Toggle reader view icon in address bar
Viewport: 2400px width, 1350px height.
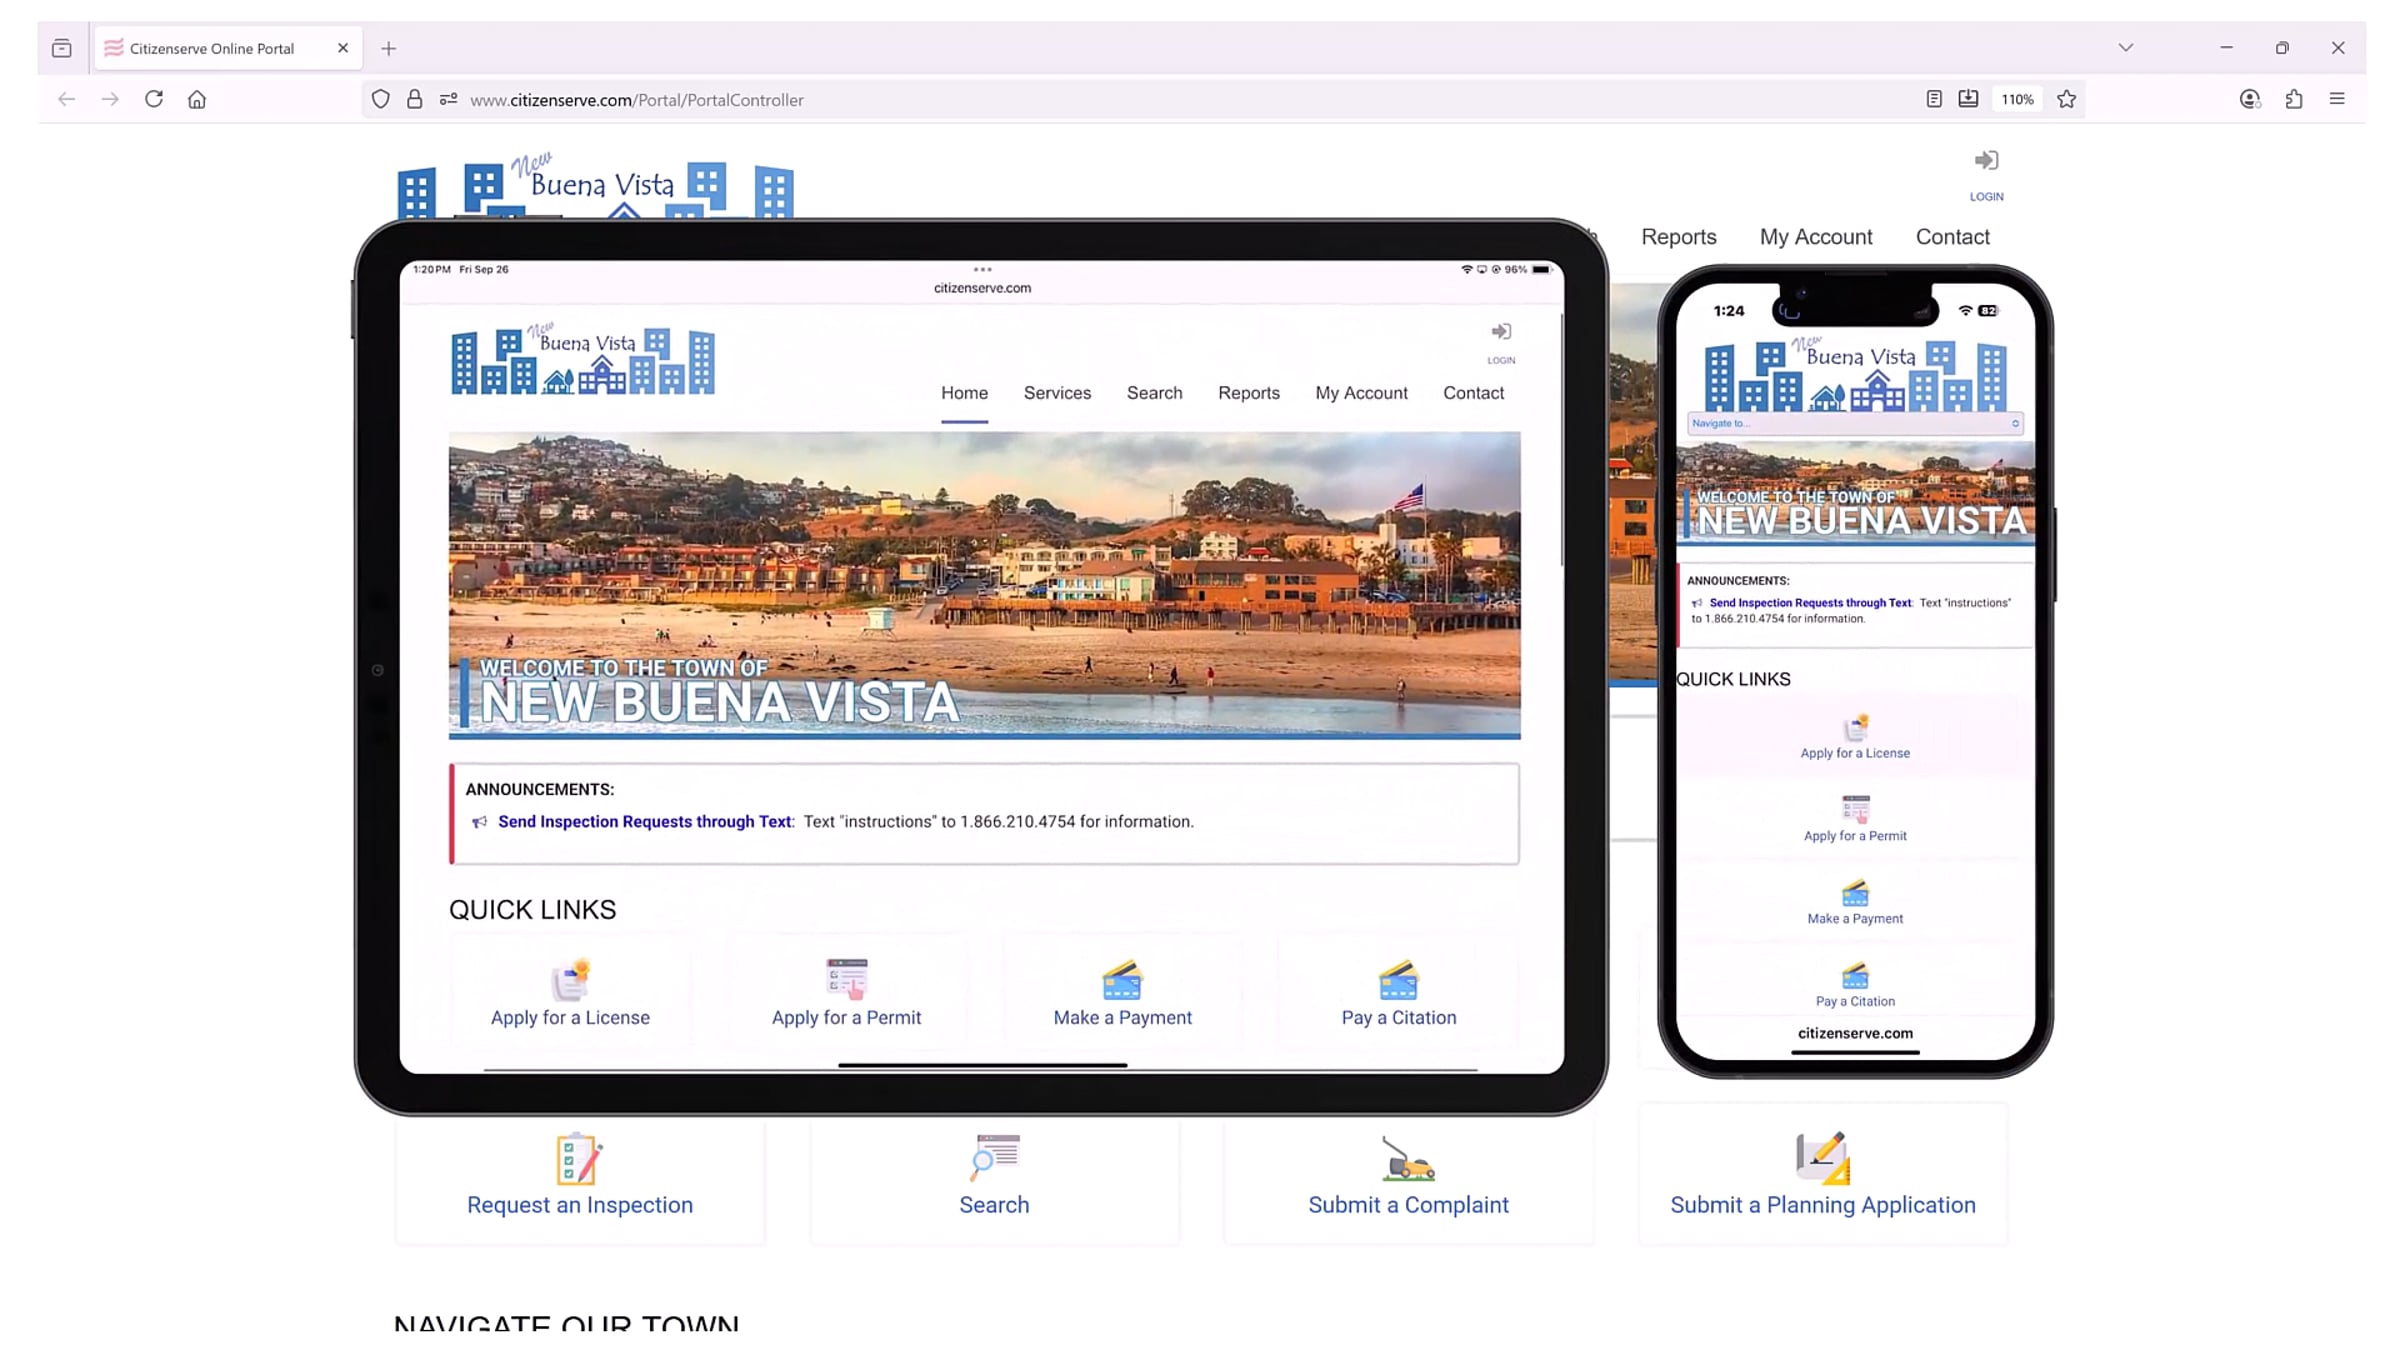pyautogui.click(x=1934, y=99)
